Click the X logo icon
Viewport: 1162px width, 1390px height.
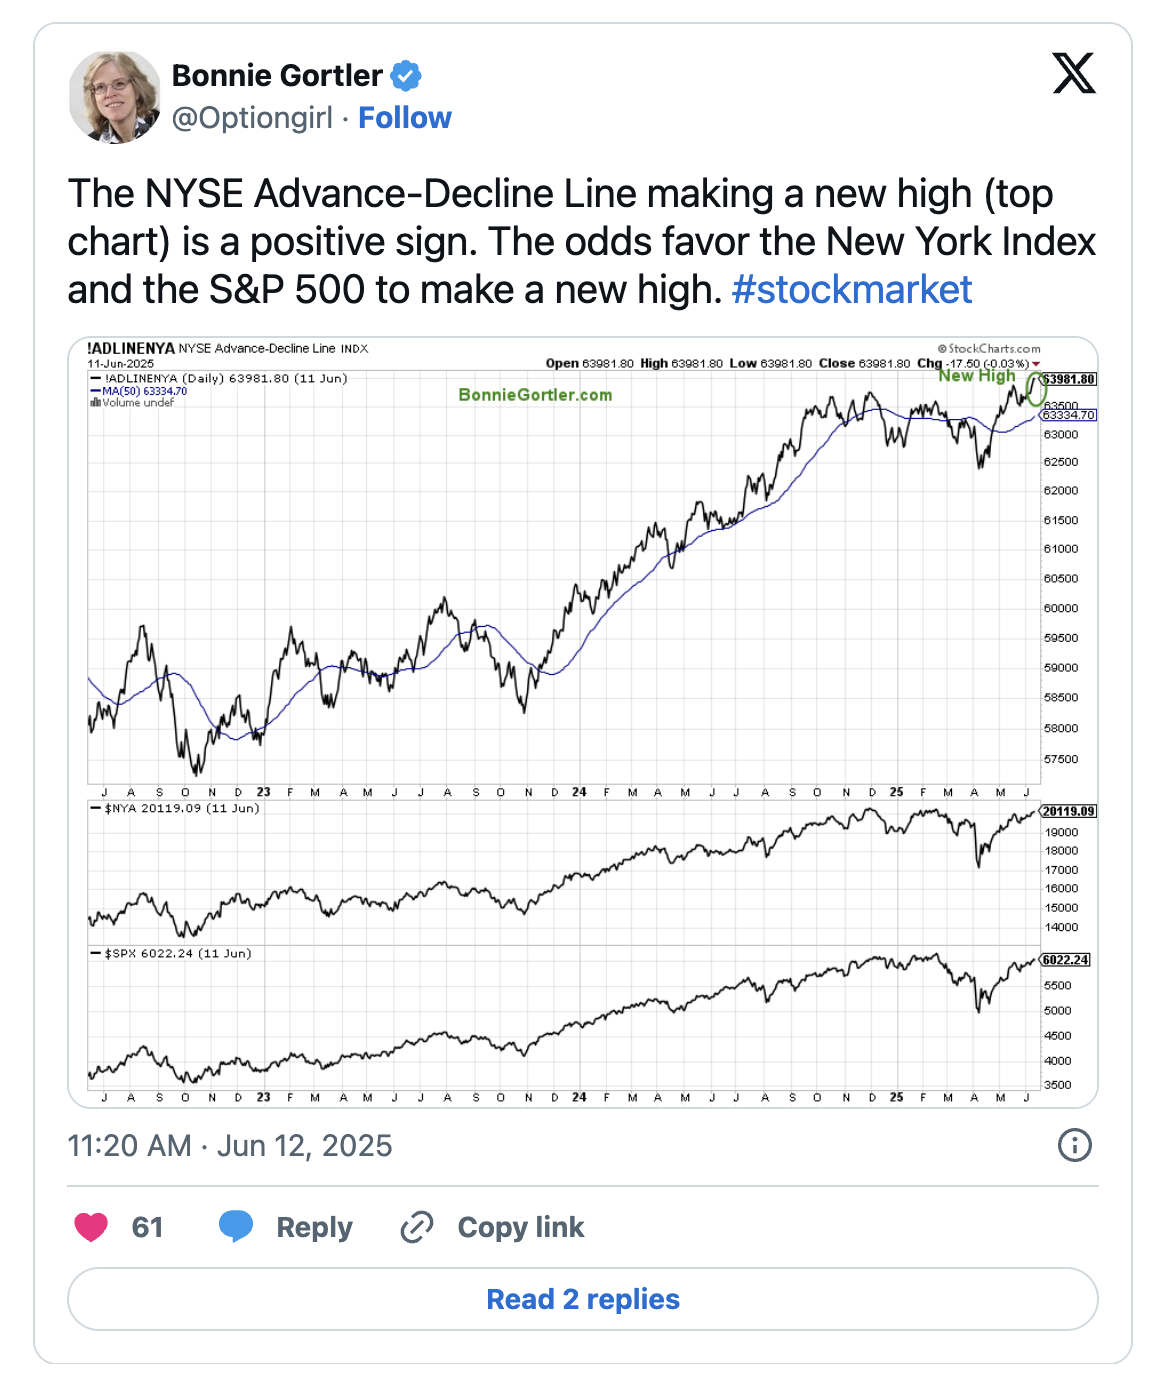[x=1074, y=73]
